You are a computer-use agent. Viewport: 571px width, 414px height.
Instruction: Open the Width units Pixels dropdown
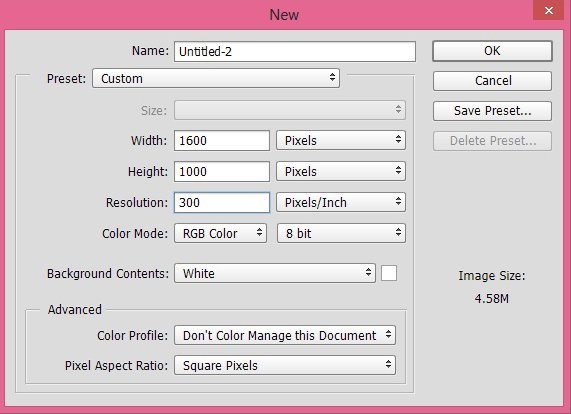tap(341, 140)
